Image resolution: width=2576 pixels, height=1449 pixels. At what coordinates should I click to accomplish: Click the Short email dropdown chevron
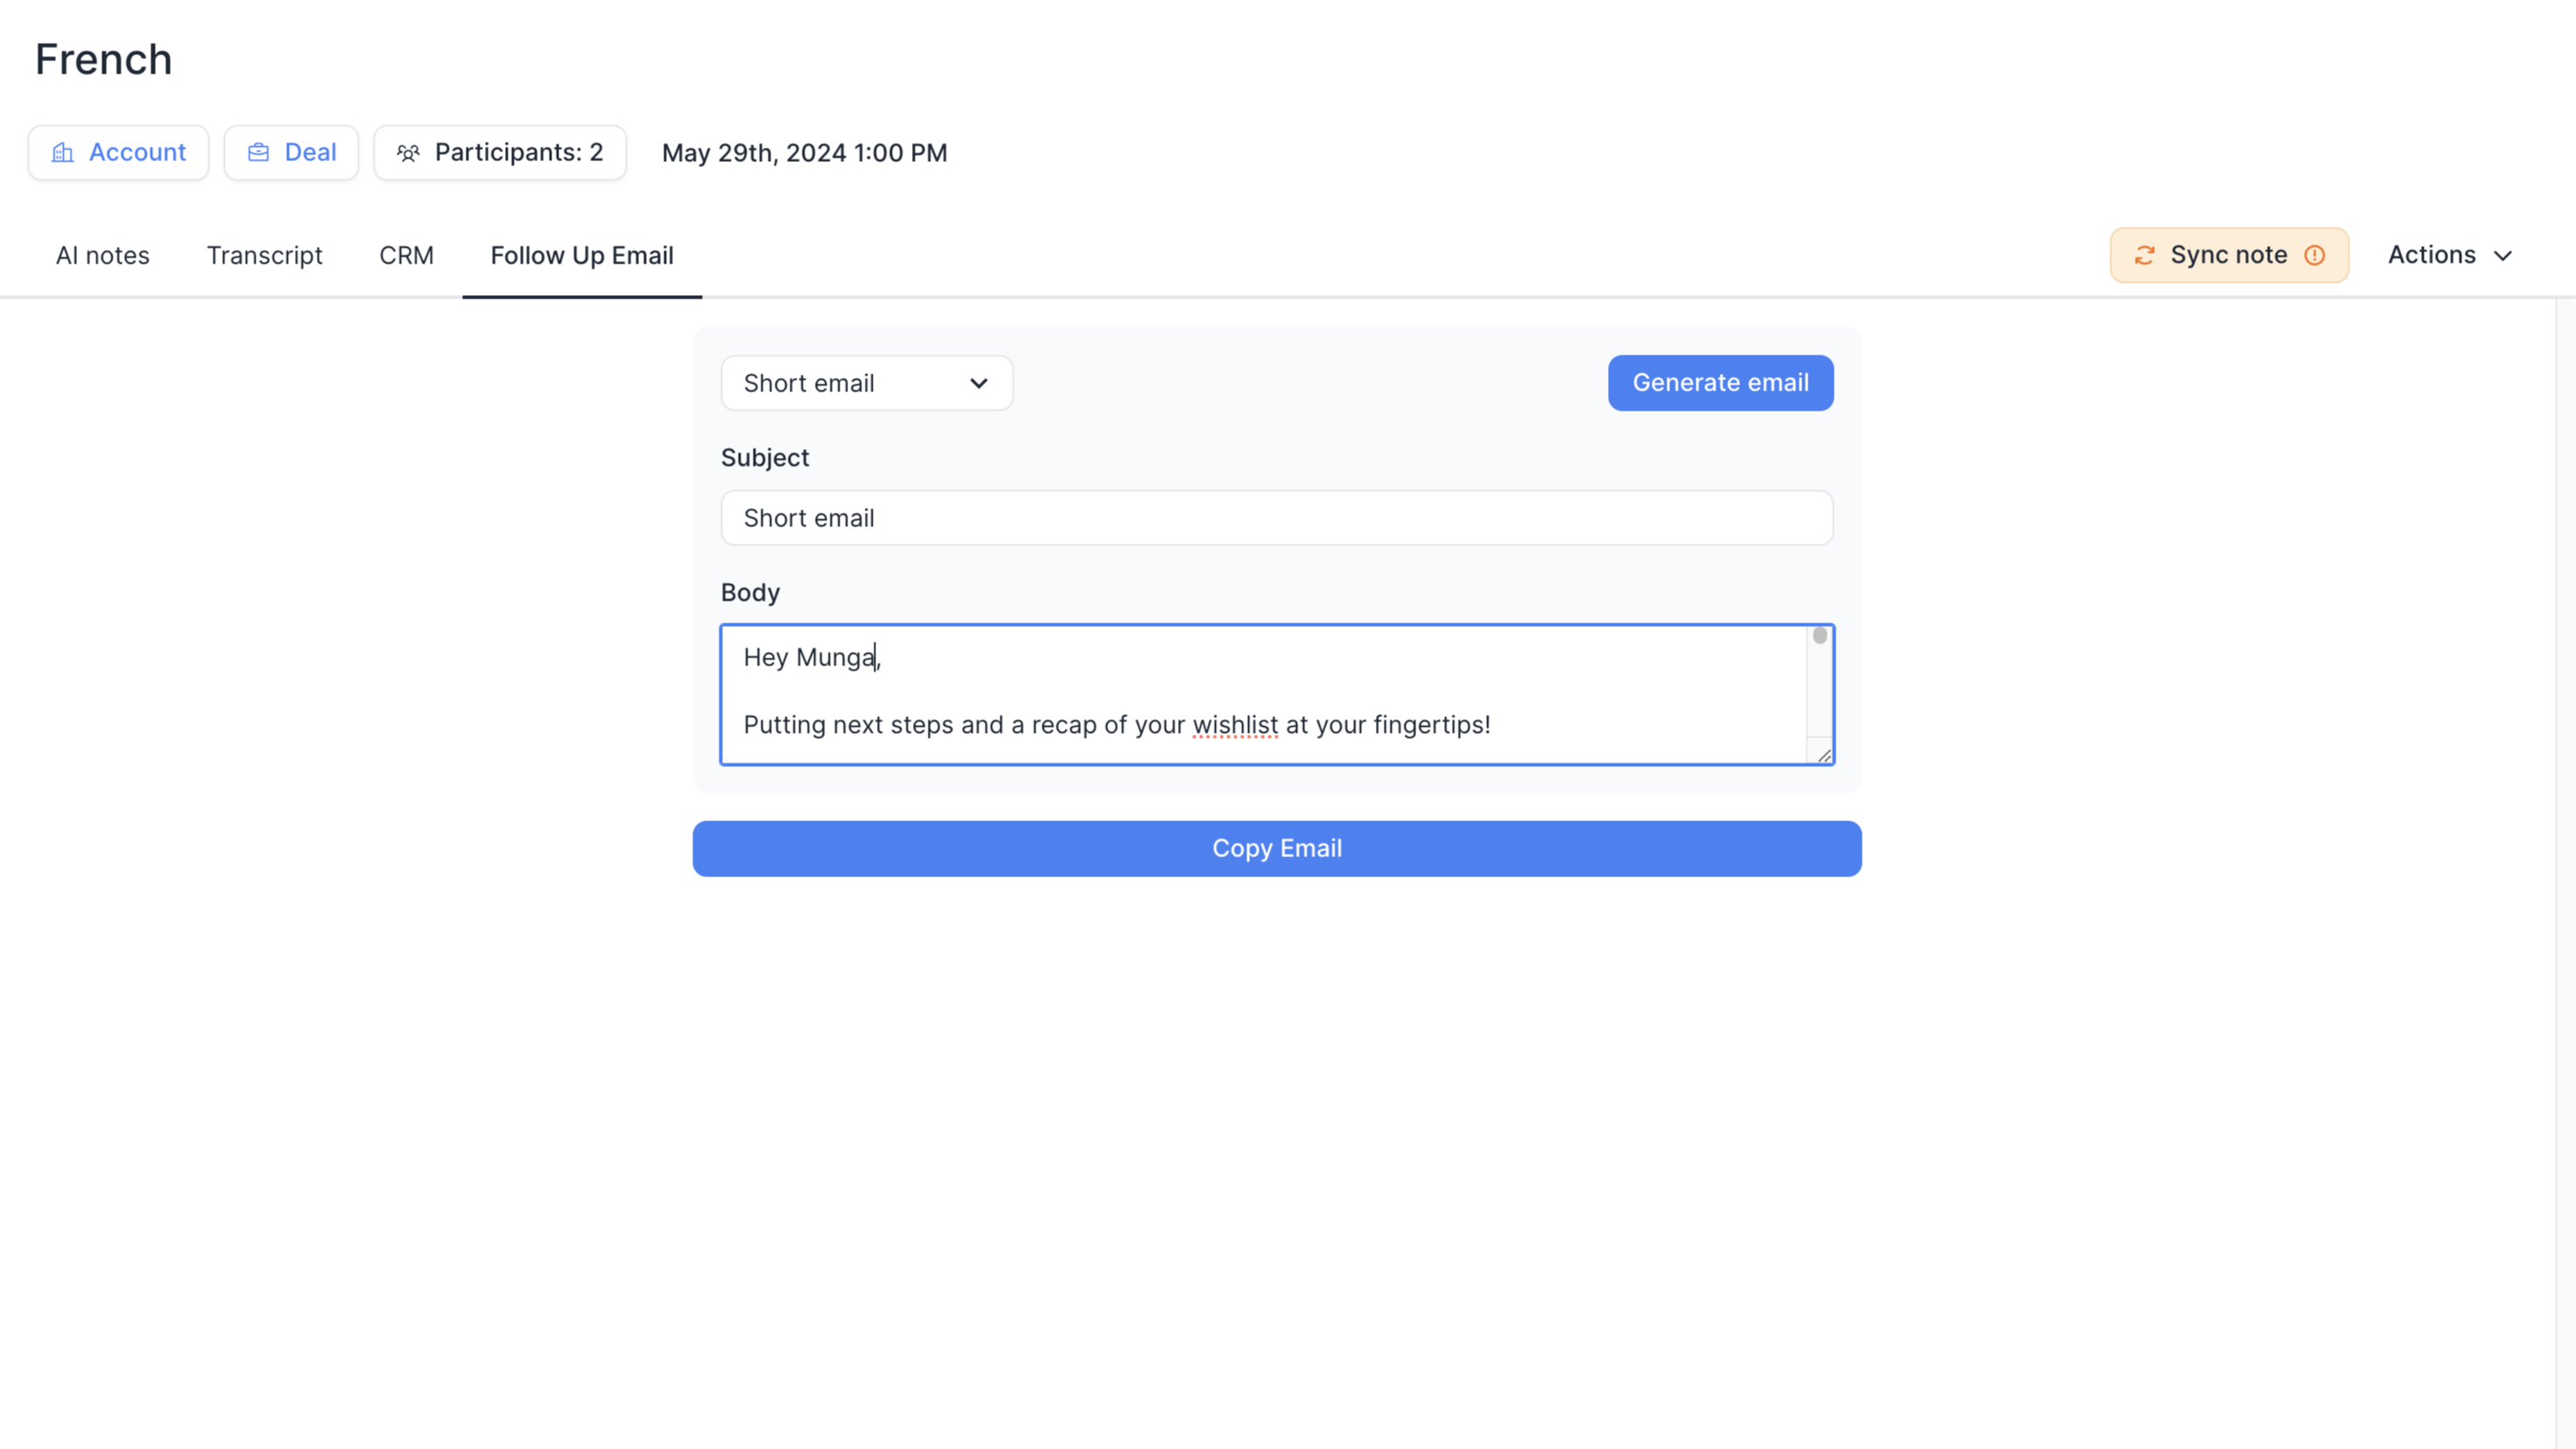click(979, 383)
